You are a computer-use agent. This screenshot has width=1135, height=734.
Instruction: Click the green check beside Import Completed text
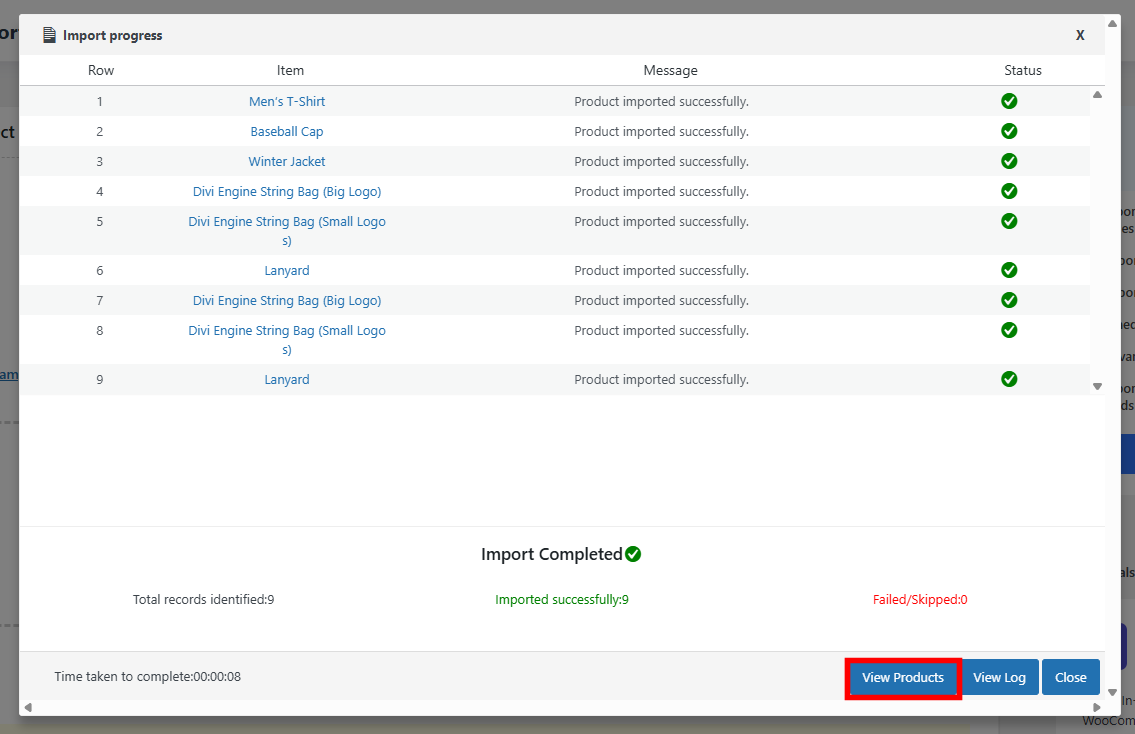tap(633, 553)
